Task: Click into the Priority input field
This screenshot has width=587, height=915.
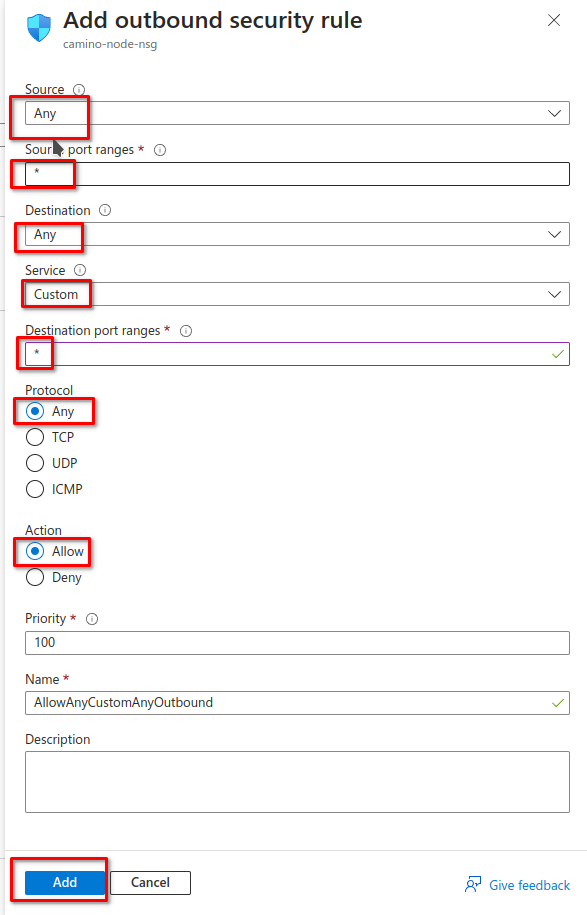Action: coord(297,642)
